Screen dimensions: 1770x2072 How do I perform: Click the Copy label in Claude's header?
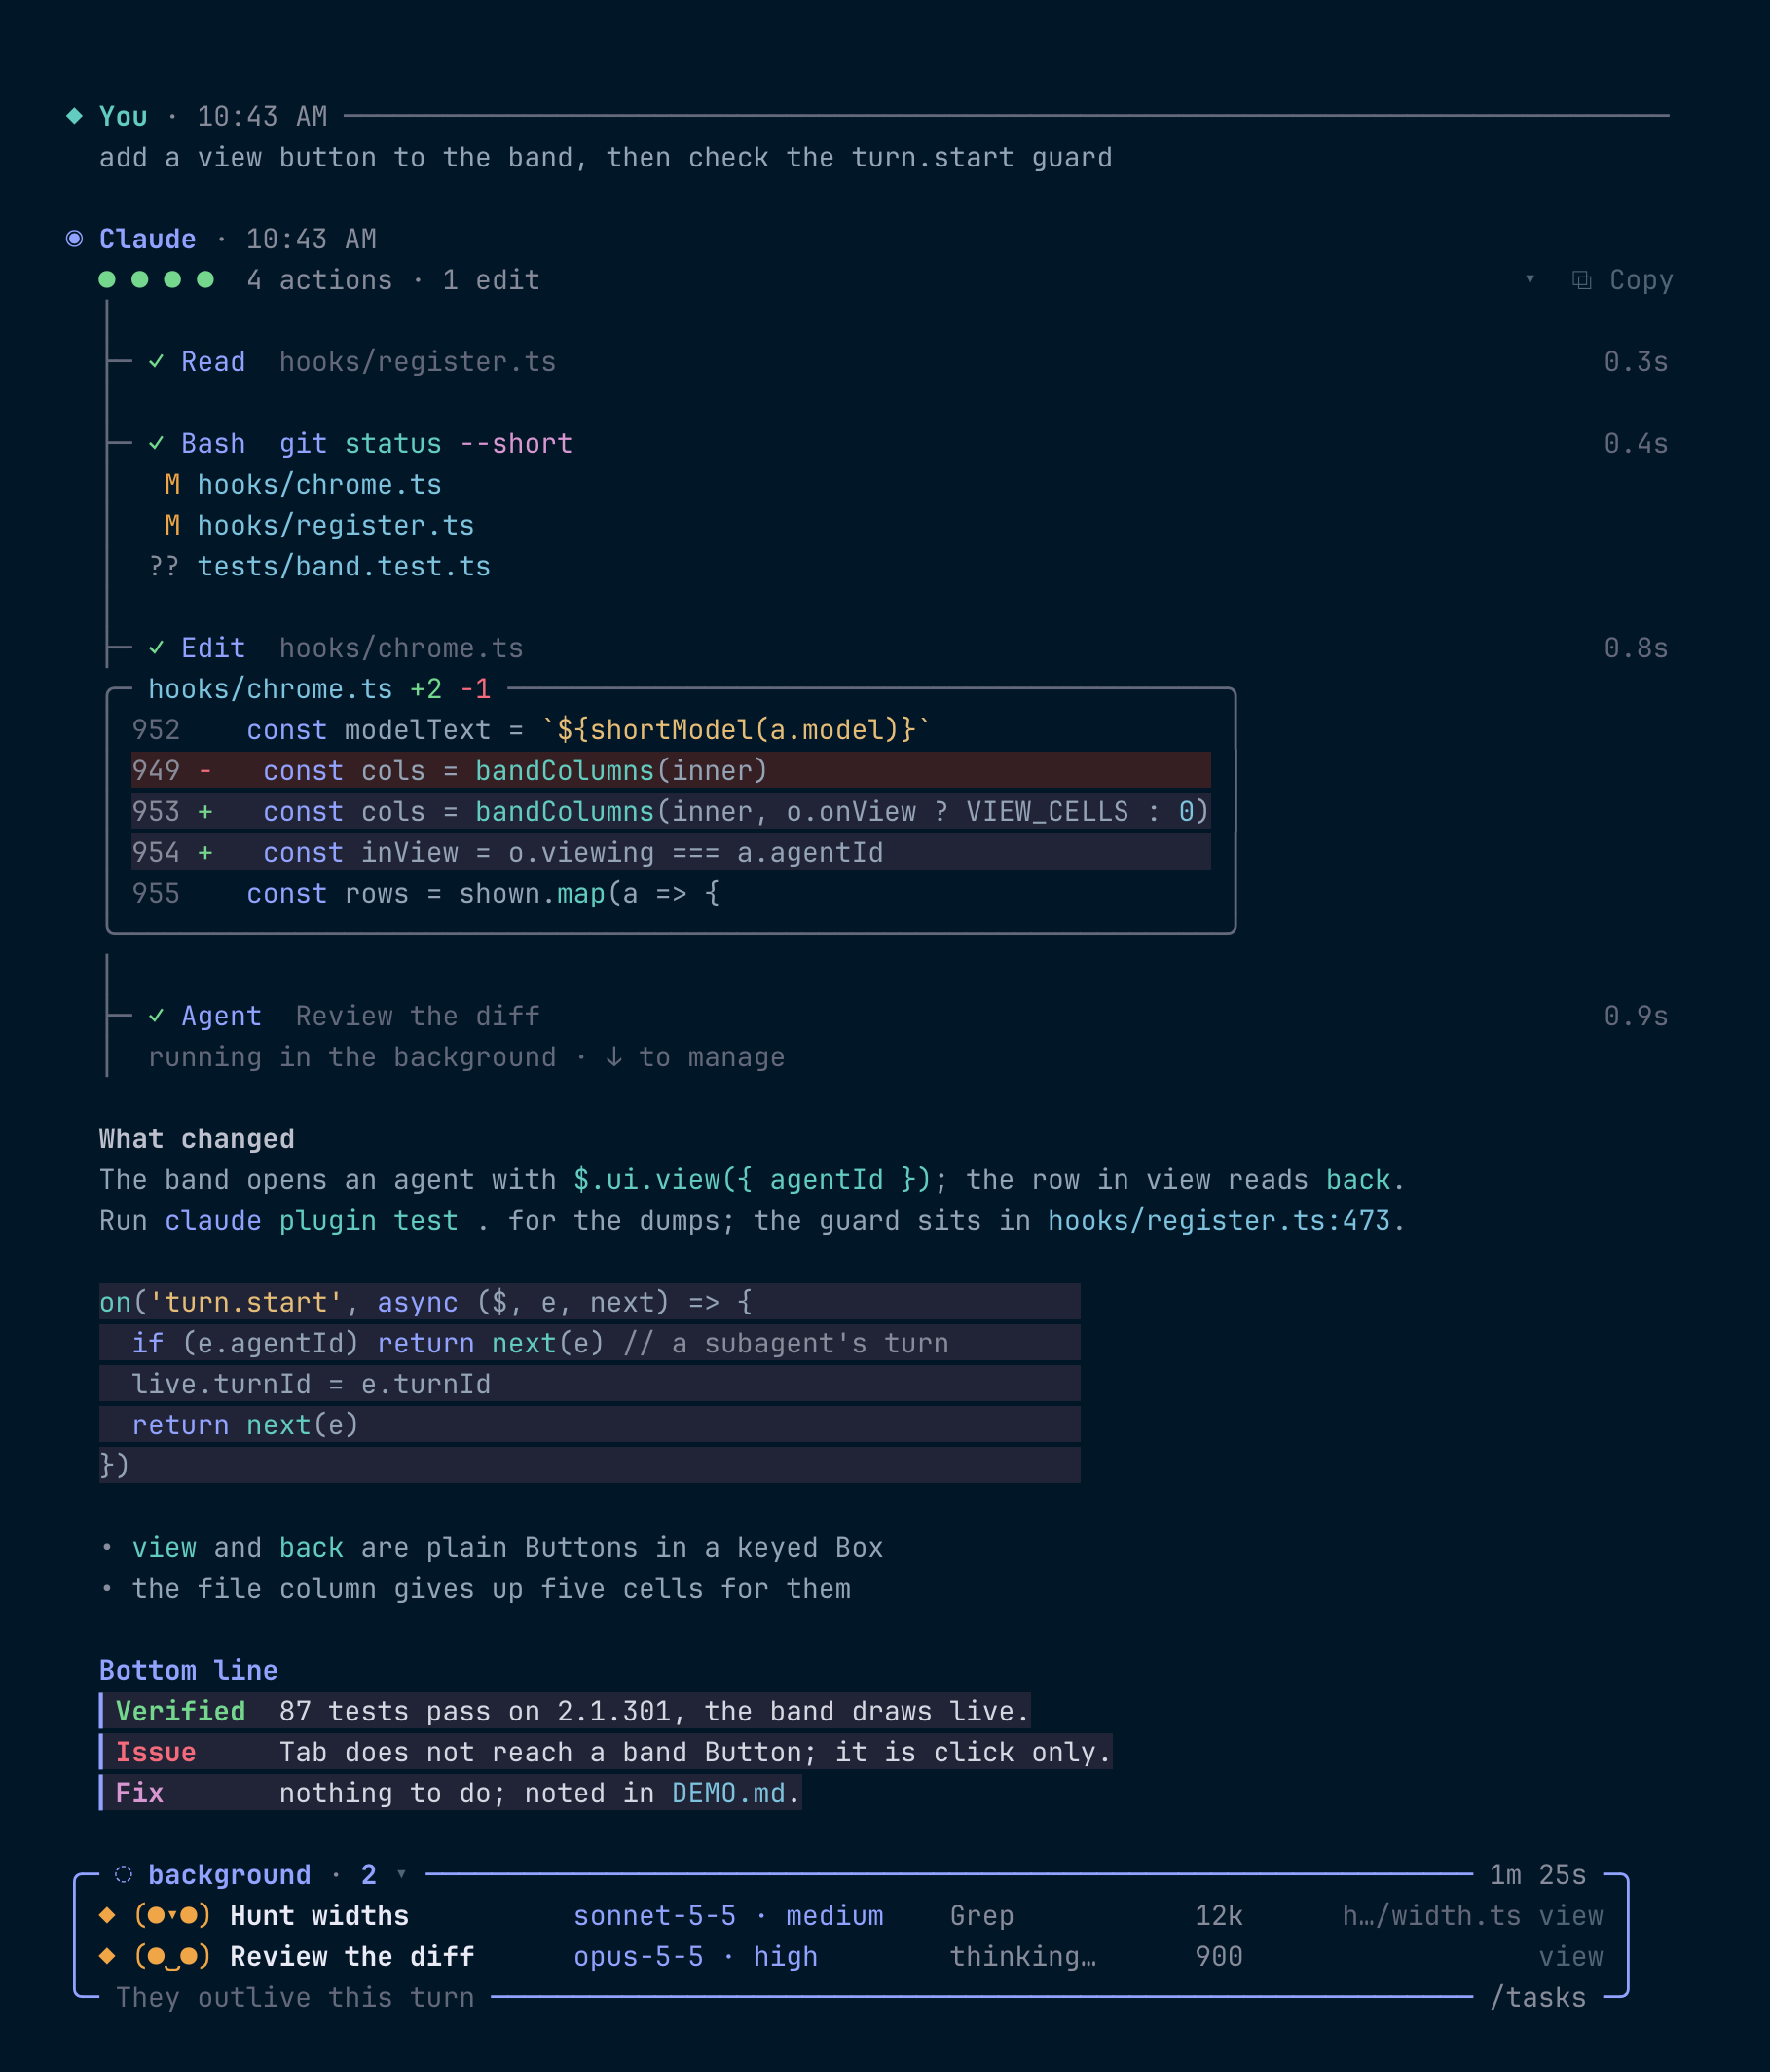tap(1641, 280)
